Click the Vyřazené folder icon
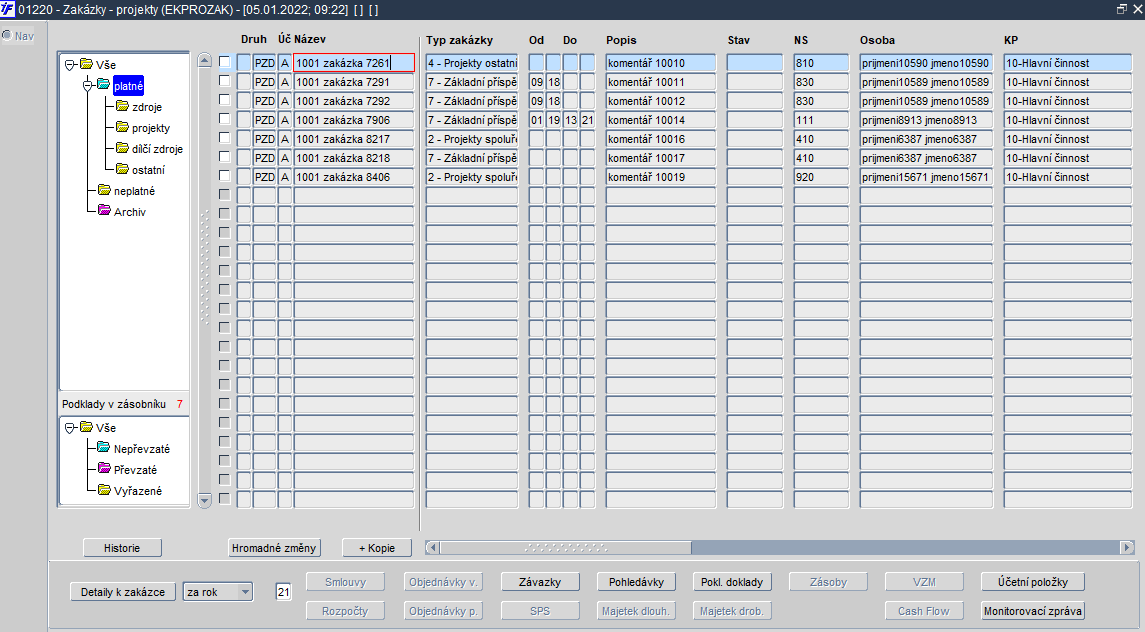 pyautogui.click(x=104, y=490)
